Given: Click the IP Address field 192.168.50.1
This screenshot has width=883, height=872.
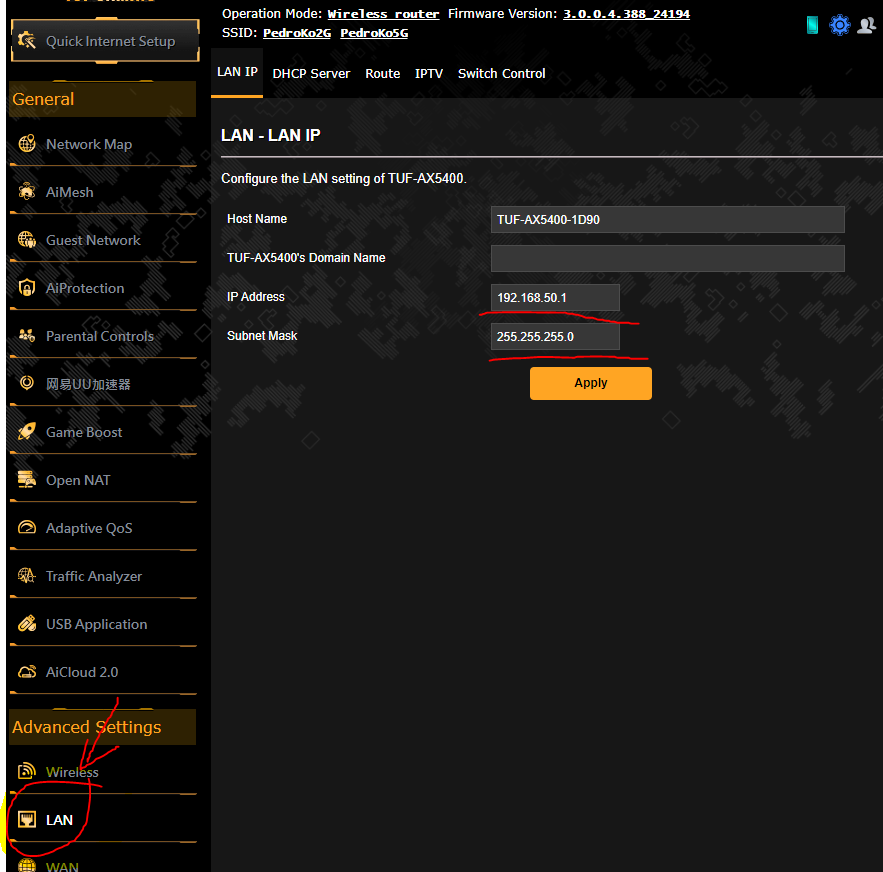Looking at the screenshot, I should [x=555, y=297].
